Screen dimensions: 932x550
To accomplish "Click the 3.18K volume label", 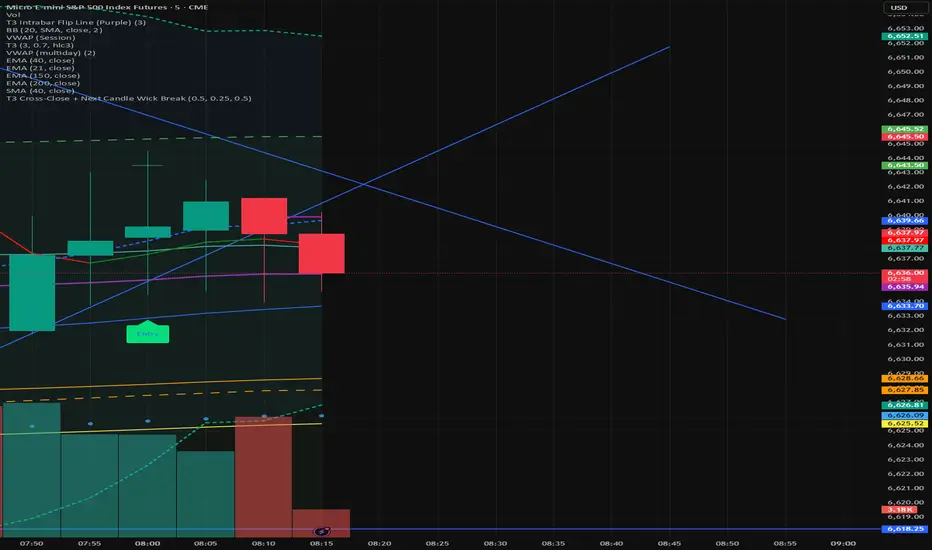I will 900,510.
